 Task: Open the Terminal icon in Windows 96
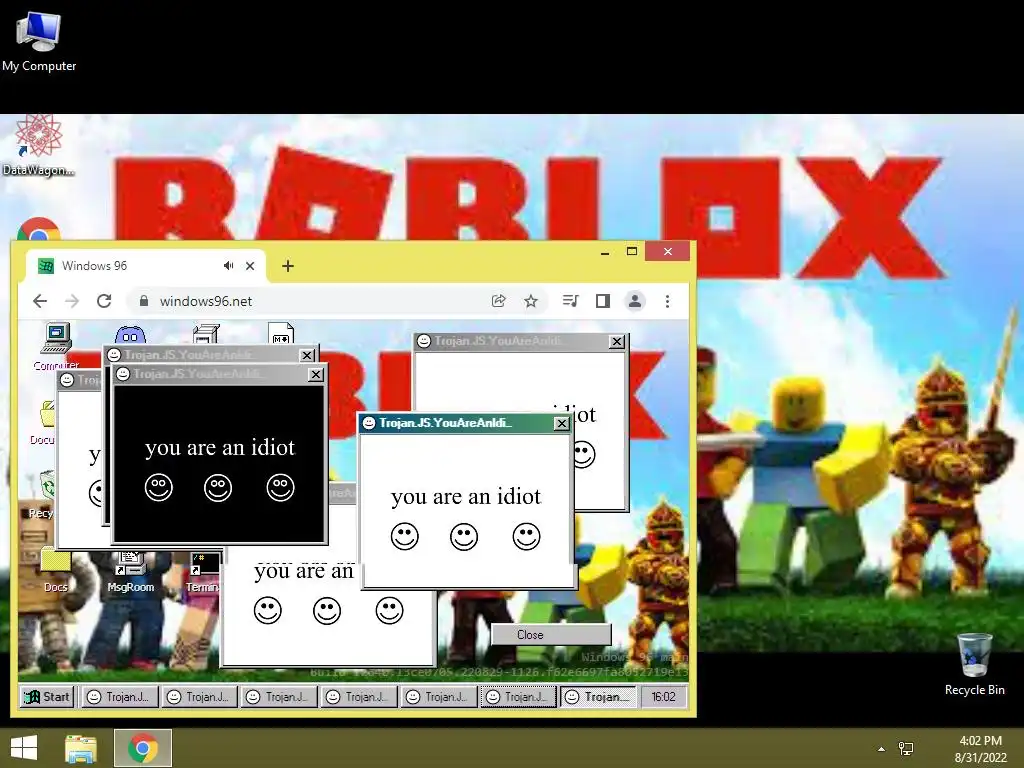[202, 573]
